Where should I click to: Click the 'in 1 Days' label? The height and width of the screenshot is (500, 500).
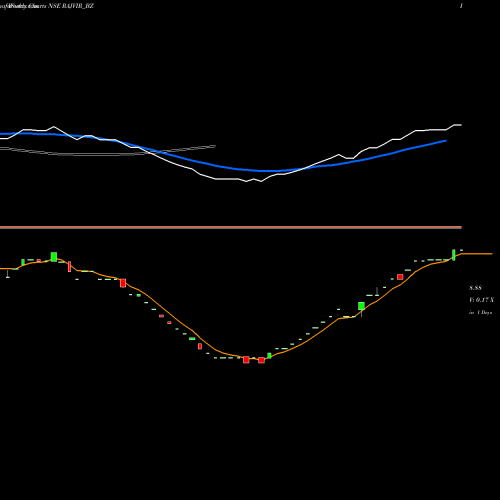pos(481,312)
